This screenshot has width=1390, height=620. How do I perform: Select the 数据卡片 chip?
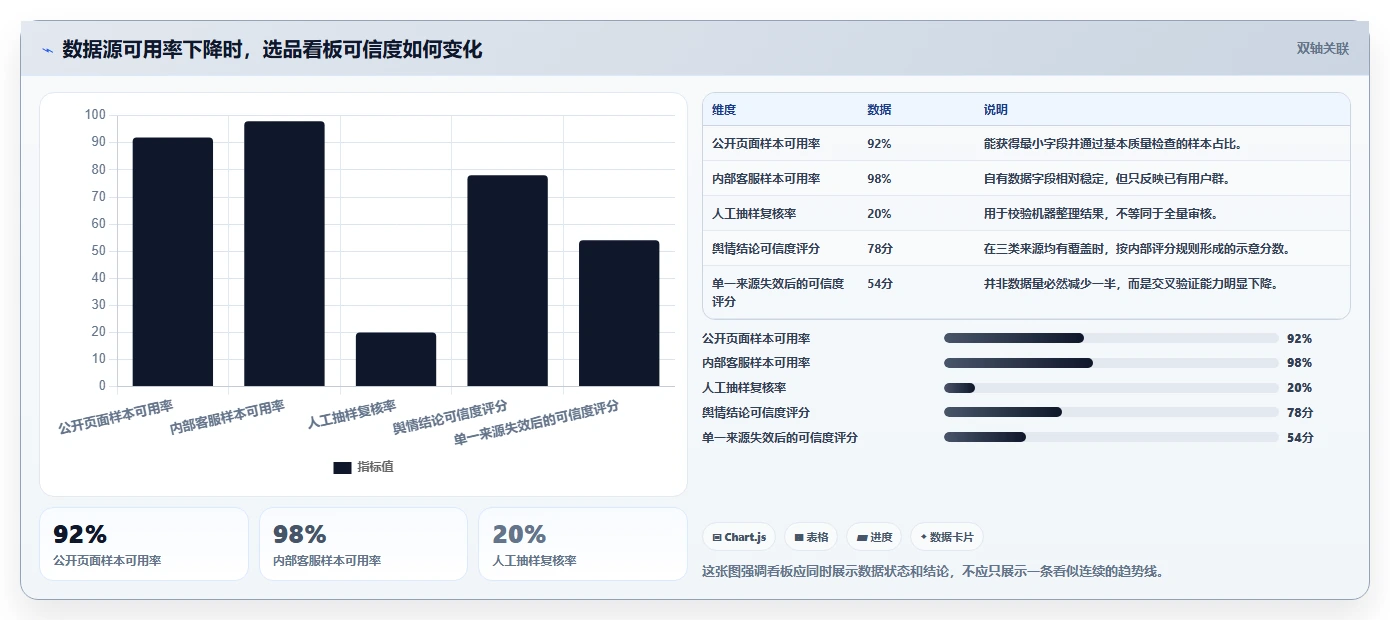[x=947, y=537]
